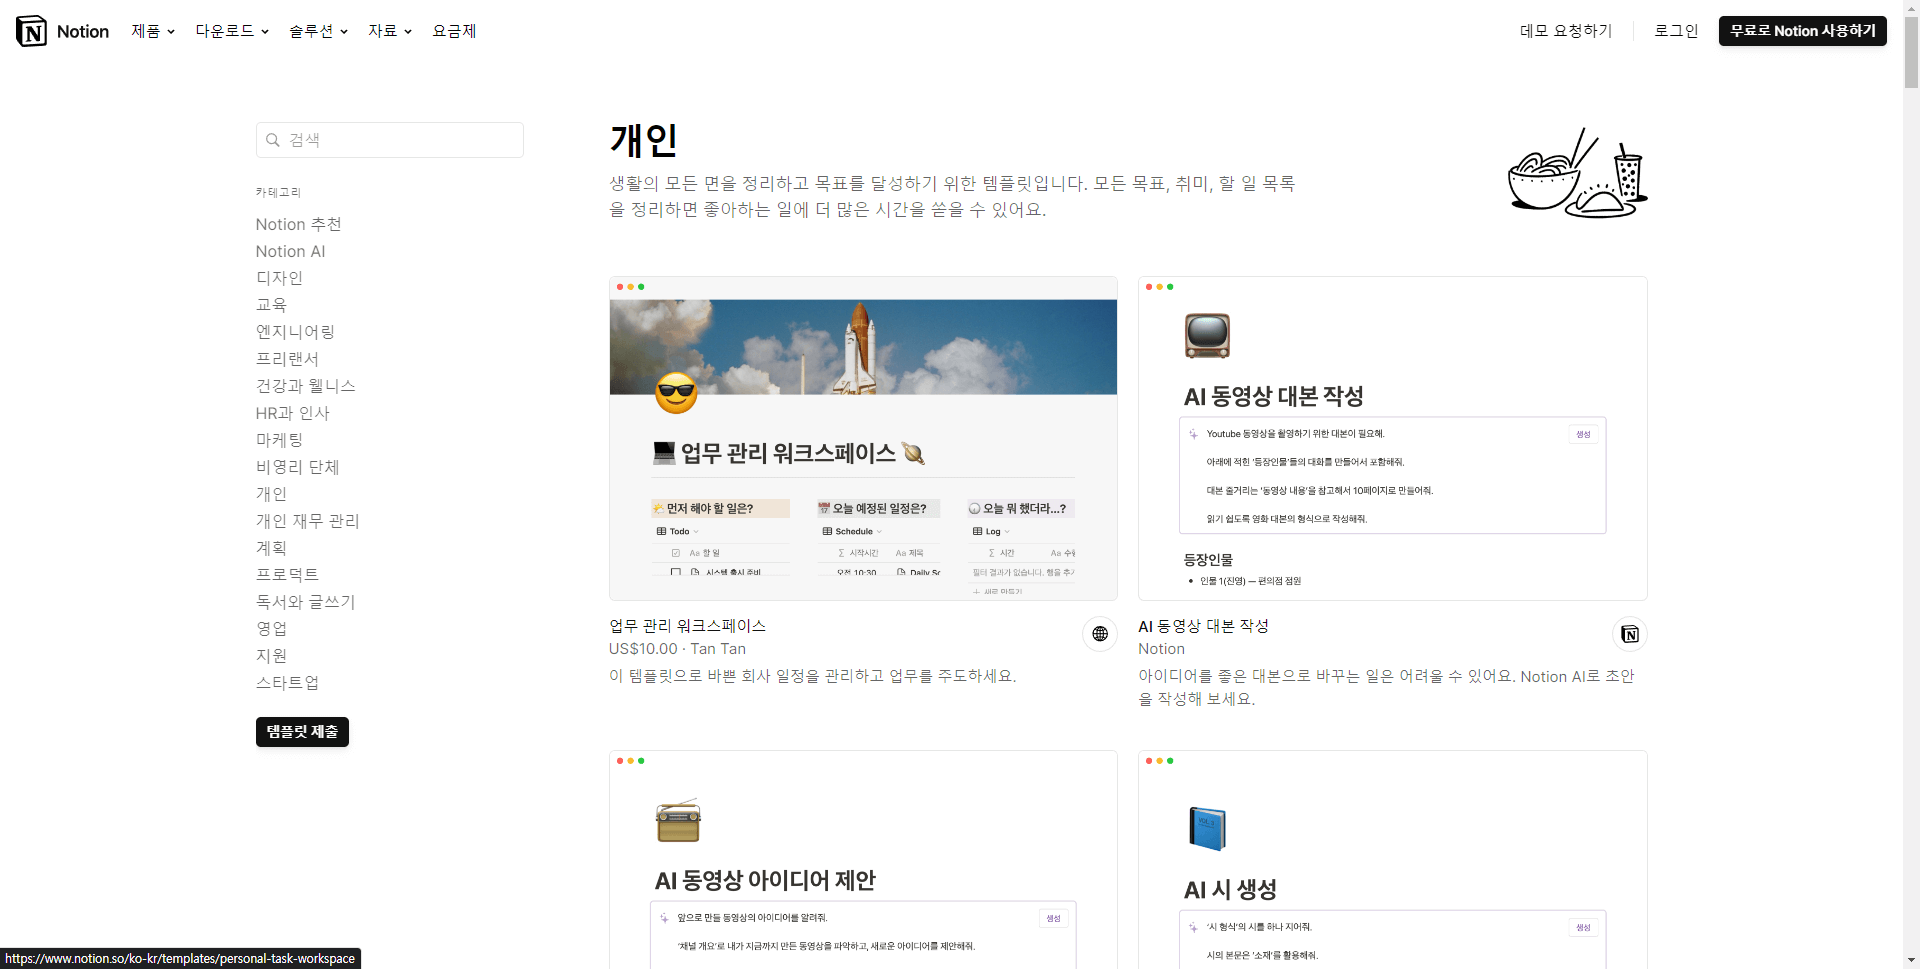Click the sunglasses emoji on workspace preview

pos(676,393)
